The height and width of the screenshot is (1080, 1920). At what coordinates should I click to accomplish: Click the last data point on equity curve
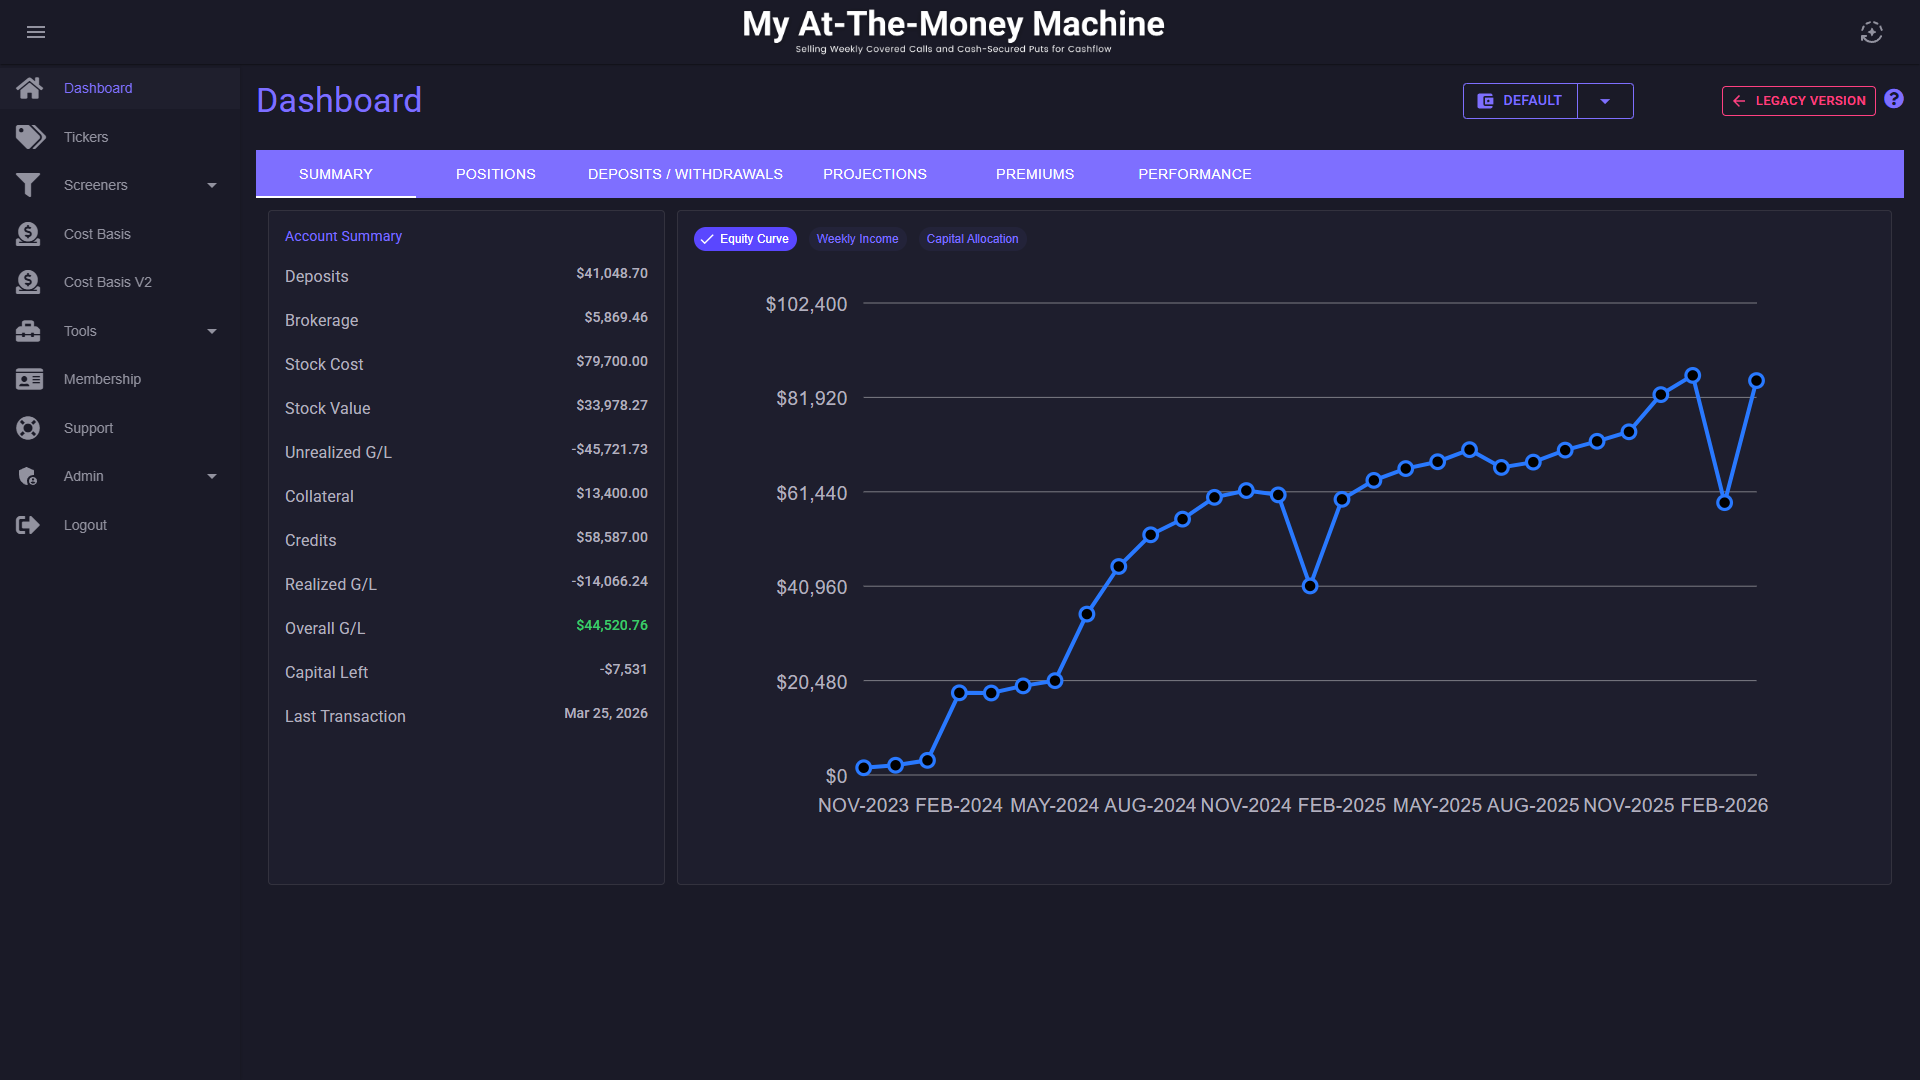1756,381
